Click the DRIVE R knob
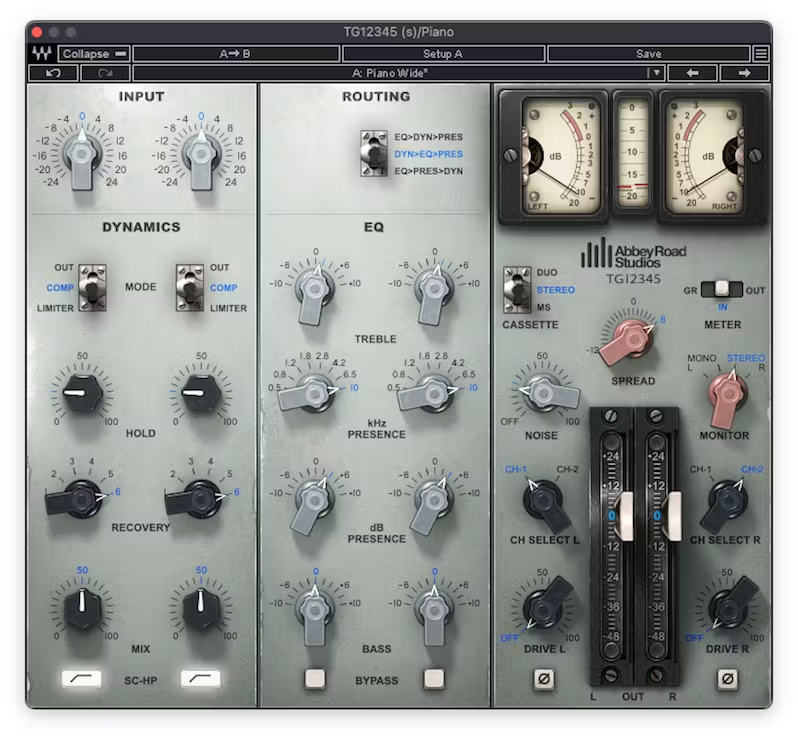The width and height of the screenshot is (798, 739). point(727,609)
